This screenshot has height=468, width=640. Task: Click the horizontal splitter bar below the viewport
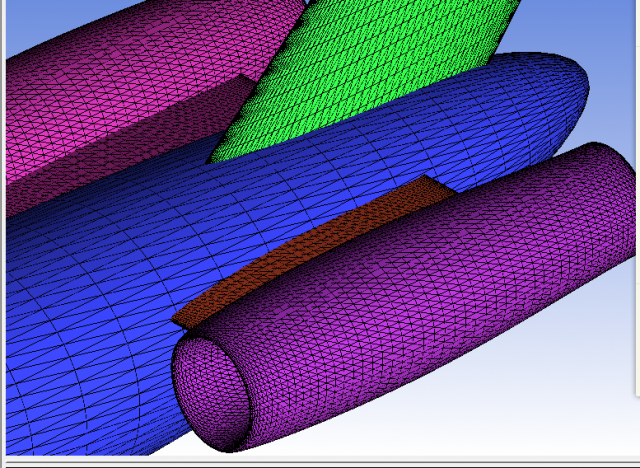click(x=320, y=461)
